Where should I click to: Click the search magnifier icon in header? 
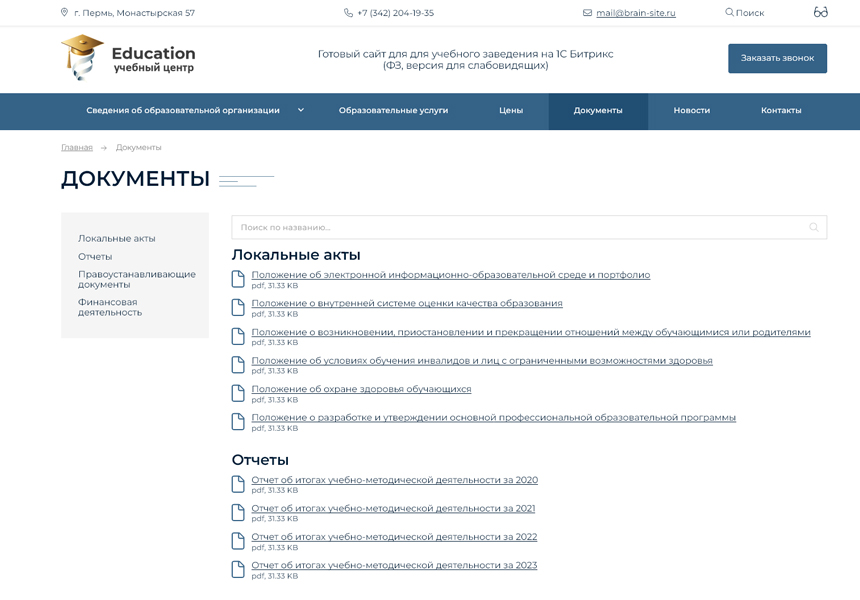pos(729,13)
